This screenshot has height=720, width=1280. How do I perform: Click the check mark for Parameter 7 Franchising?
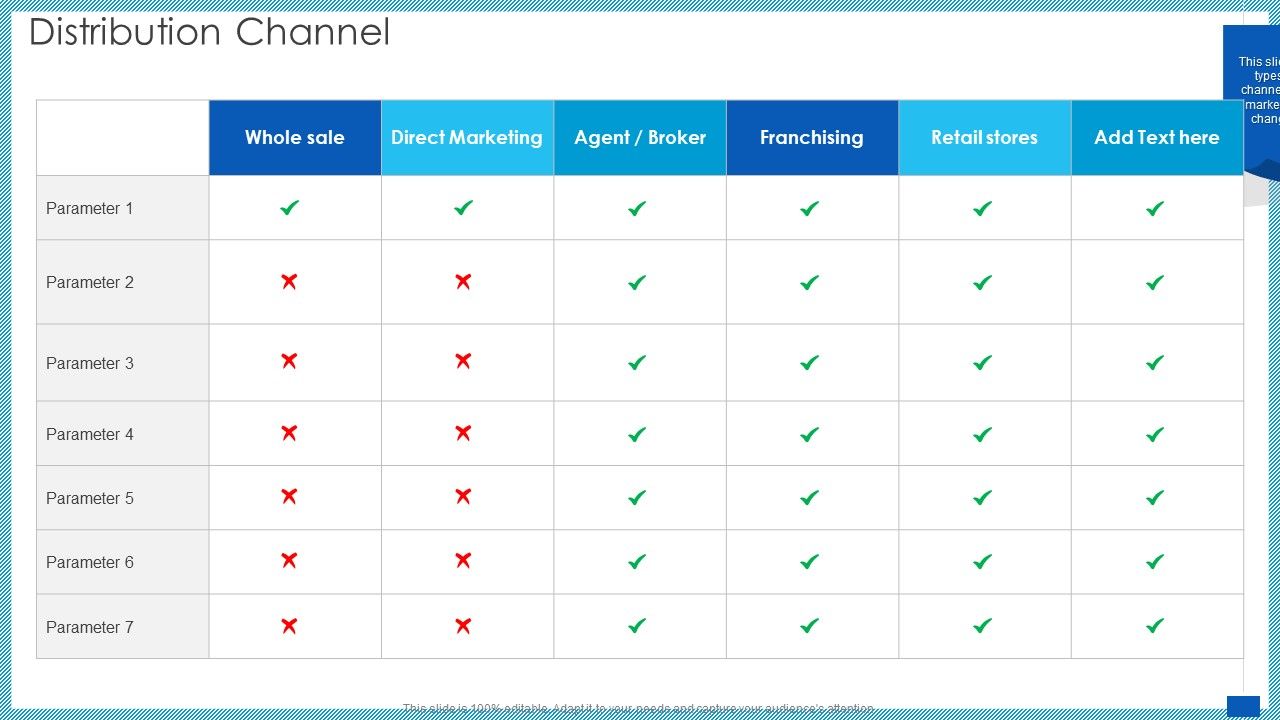click(810, 626)
